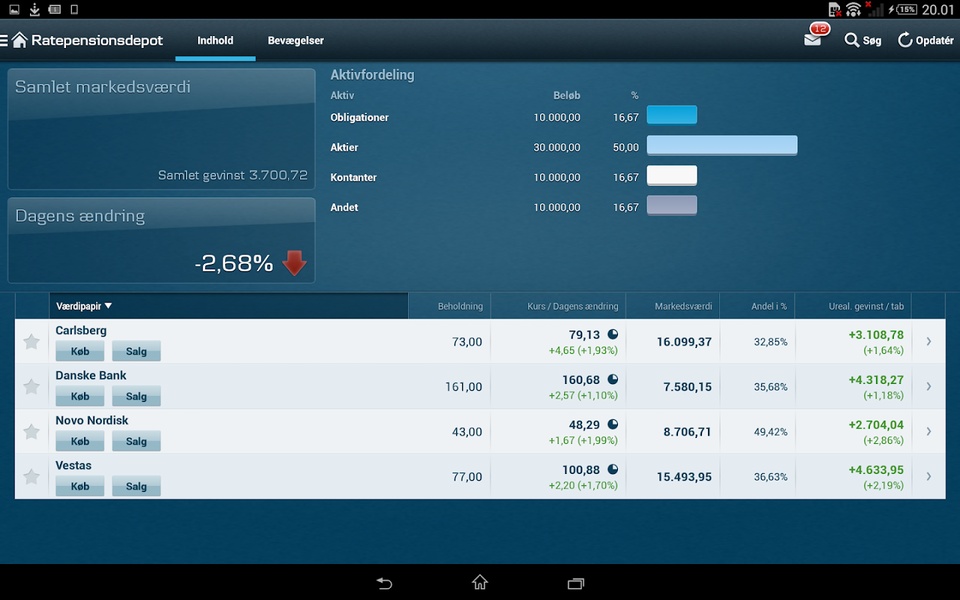Screen dimensions: 960x600
Task: Click the Ratepensionsdepot title
Action: pos(97,40)
